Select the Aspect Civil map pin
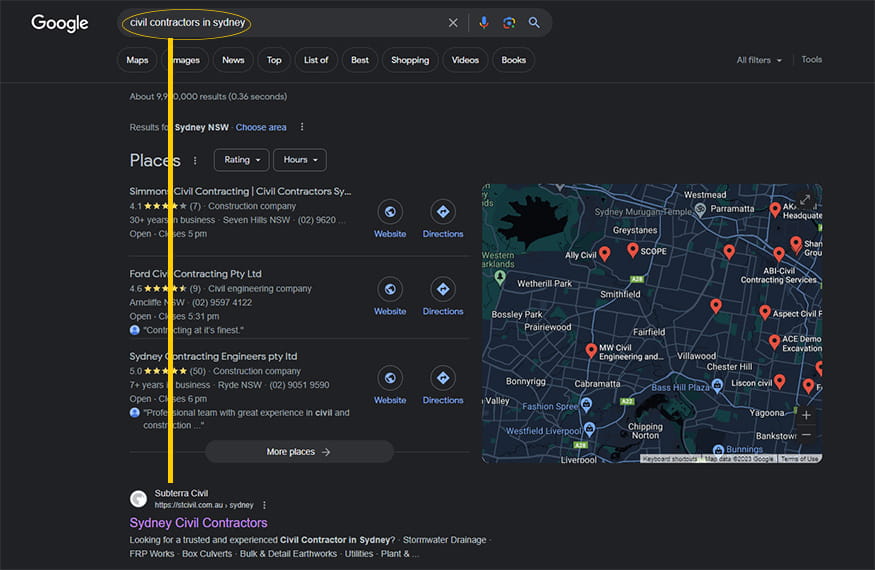Image resolution: width=875 pixels, height=570 pixels. [x=765, y=313]
